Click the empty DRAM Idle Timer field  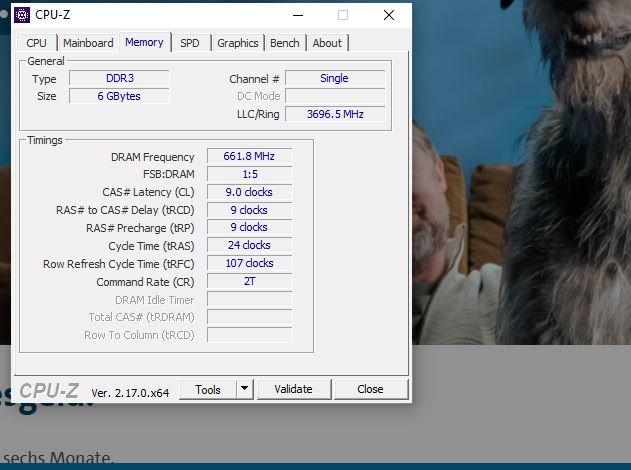pyautogui.click(x=250, y=299)
